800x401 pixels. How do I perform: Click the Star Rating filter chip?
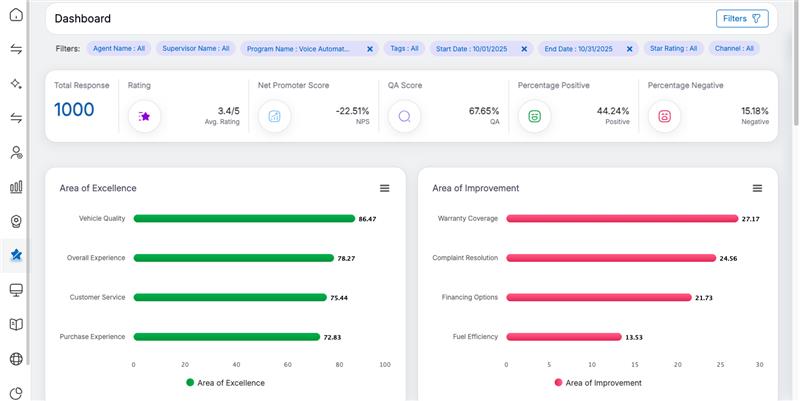pyautogui.click(x=673, y=48)
